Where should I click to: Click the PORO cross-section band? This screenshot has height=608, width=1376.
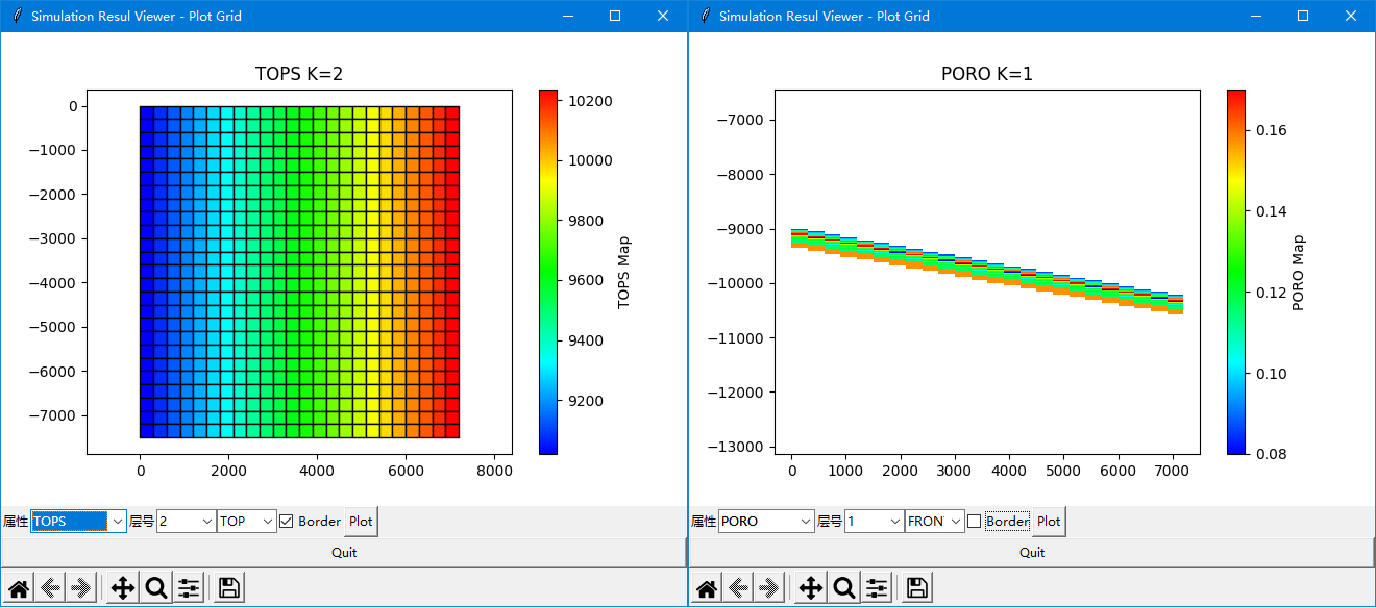click(987, 272)
